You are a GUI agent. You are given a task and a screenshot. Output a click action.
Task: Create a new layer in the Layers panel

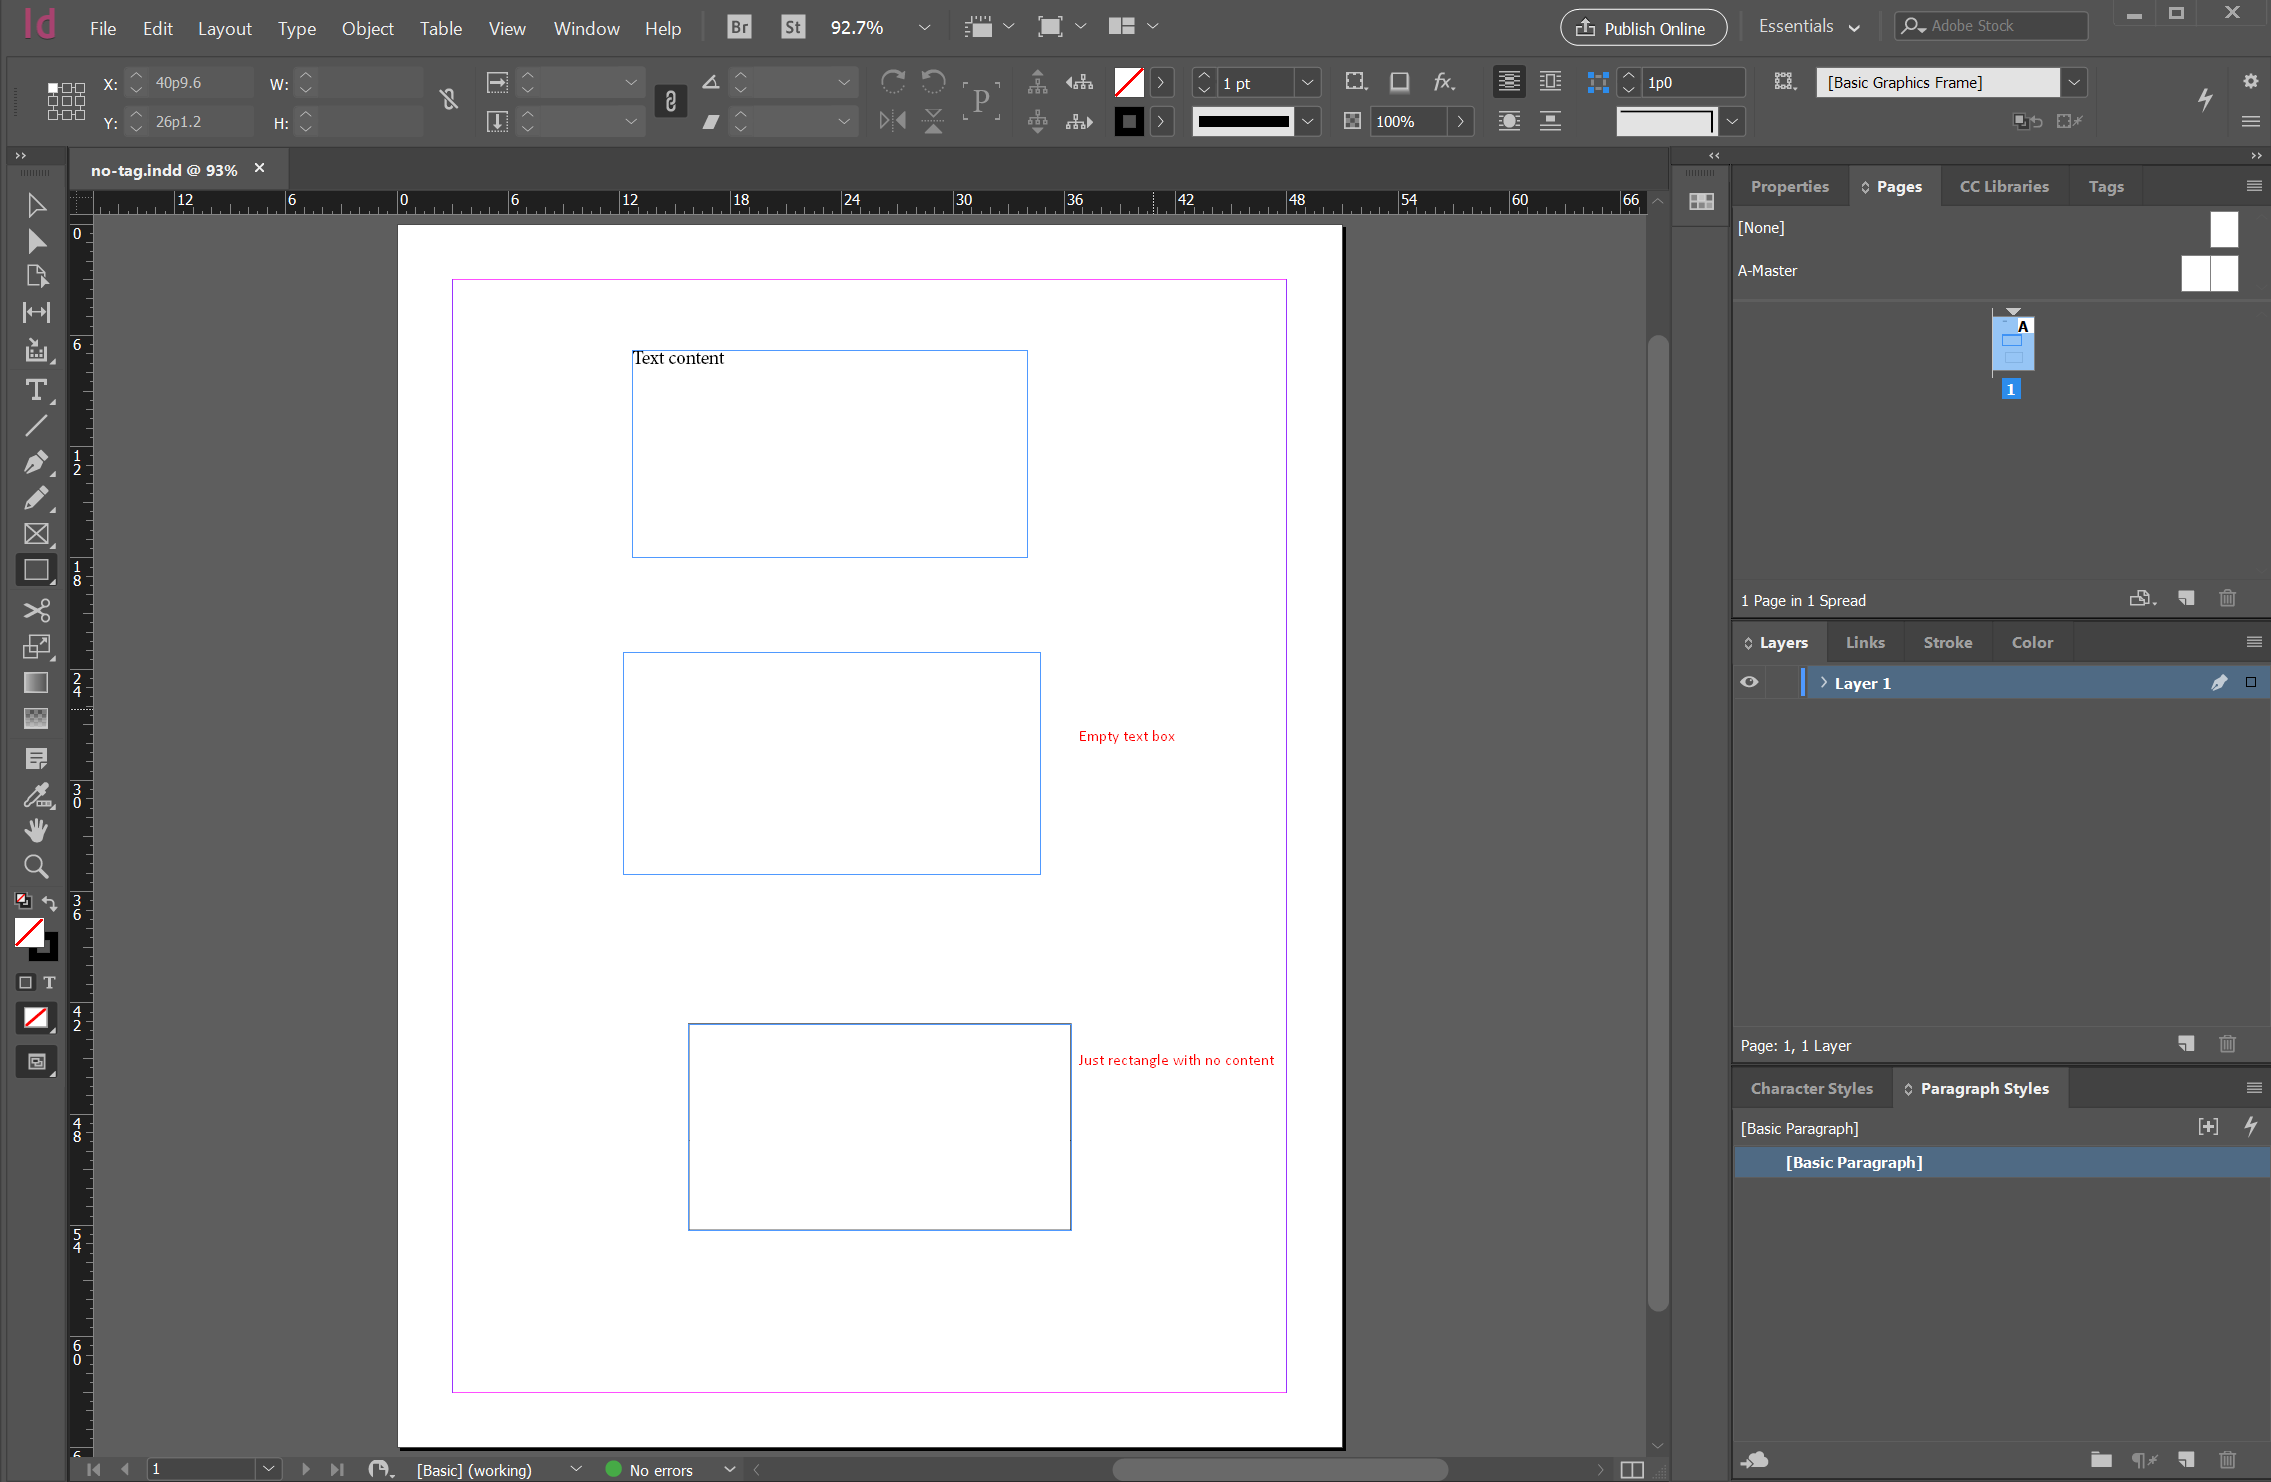click(2185, 1044)
